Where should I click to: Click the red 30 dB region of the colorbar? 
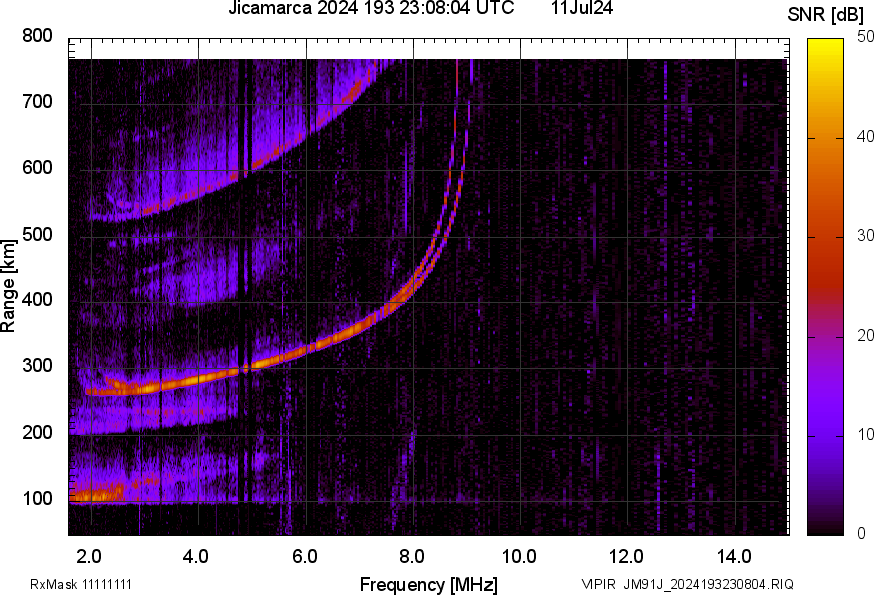tap(826, 238)
